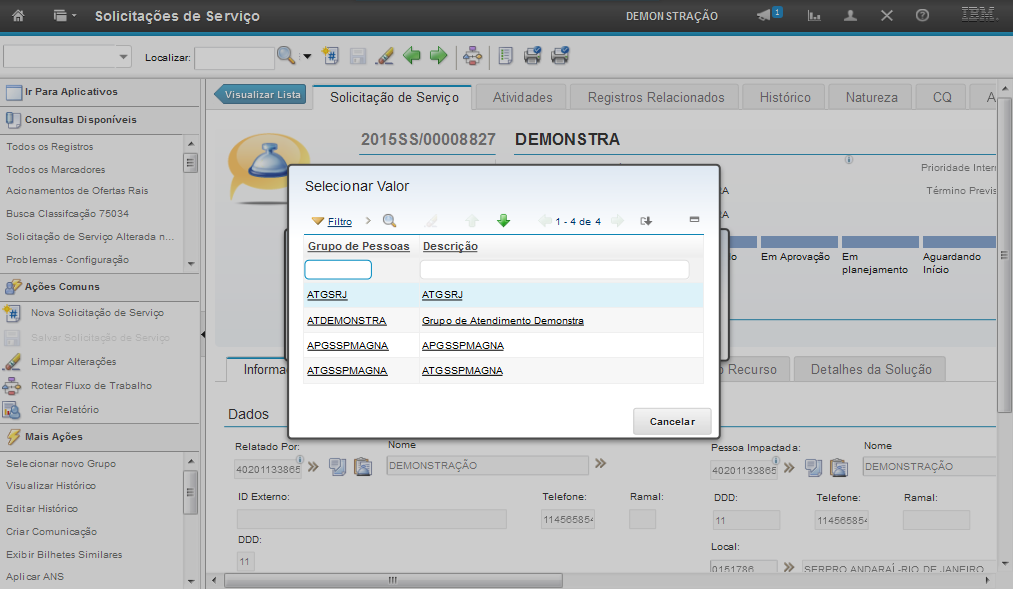The width and height of the screenshot is (1013, 589).
Task: Click the filter search magnifier icon in dialog
Action: [x=389, y=221]
